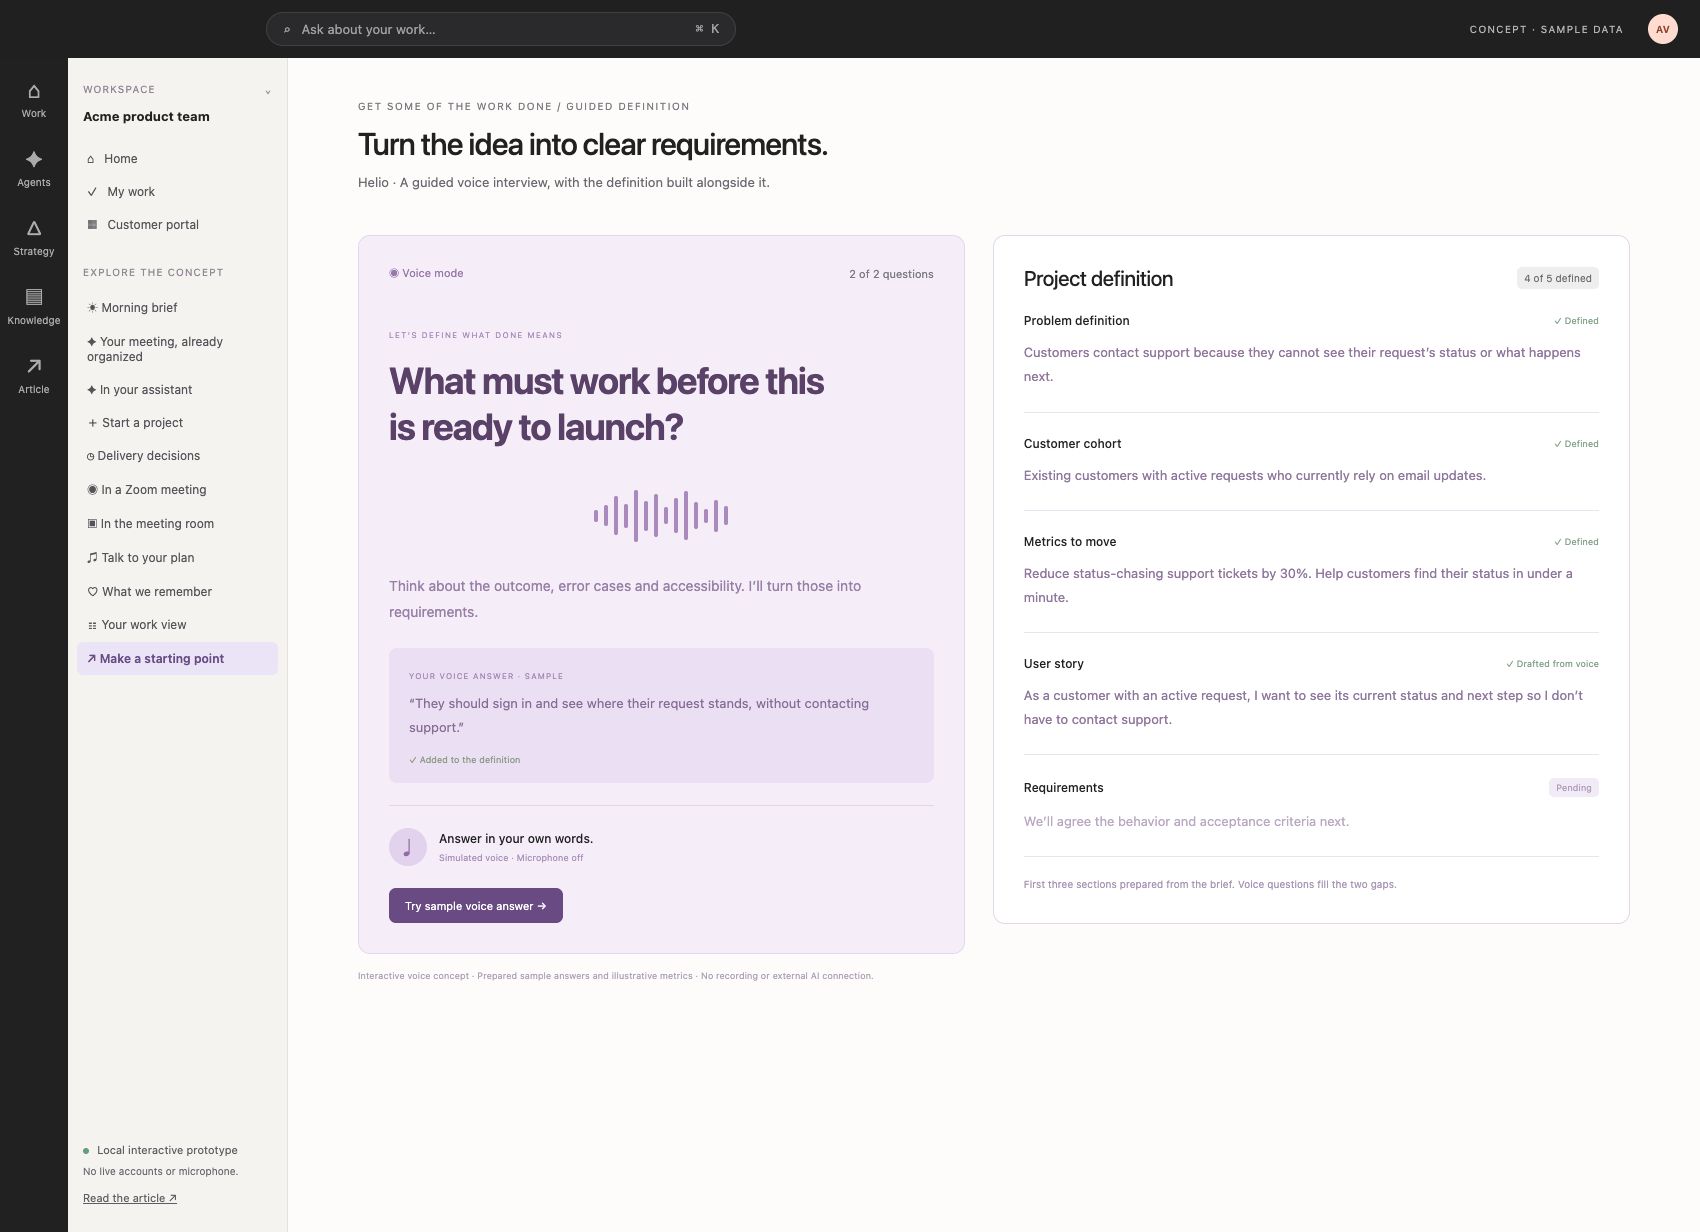
Task: Click the 2 of 2 questions counter
Action: coord(891,274)
